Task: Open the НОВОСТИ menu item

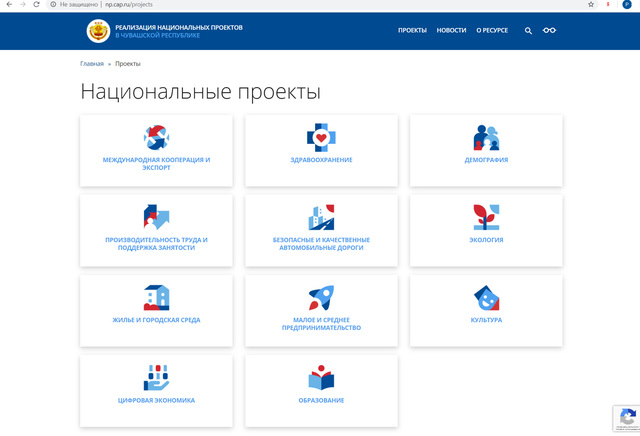Action: (x=451, y=31)
